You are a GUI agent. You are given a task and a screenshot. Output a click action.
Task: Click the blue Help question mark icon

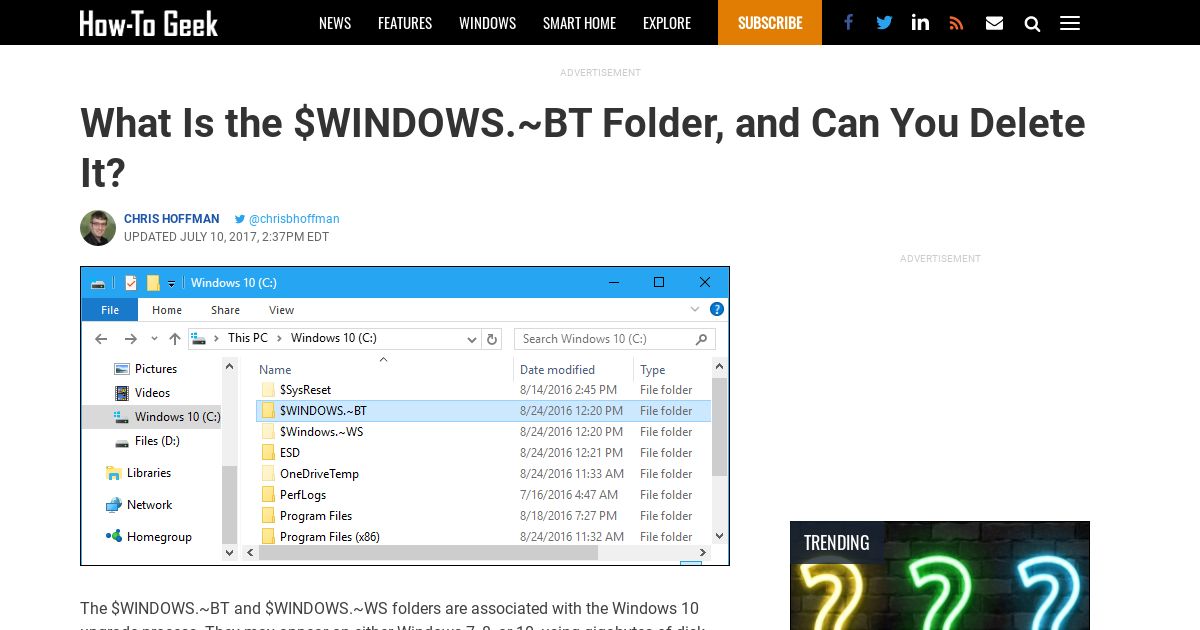[717, 310]
